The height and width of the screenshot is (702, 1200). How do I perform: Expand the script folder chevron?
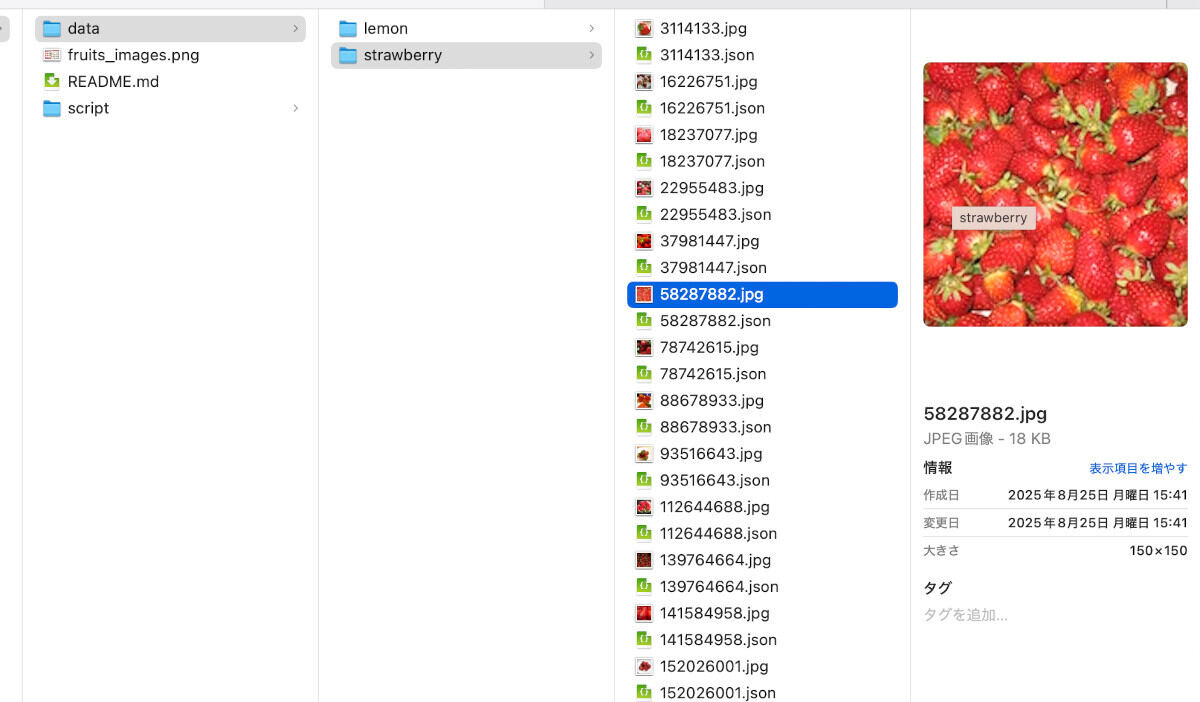click(x=295, y=108)
